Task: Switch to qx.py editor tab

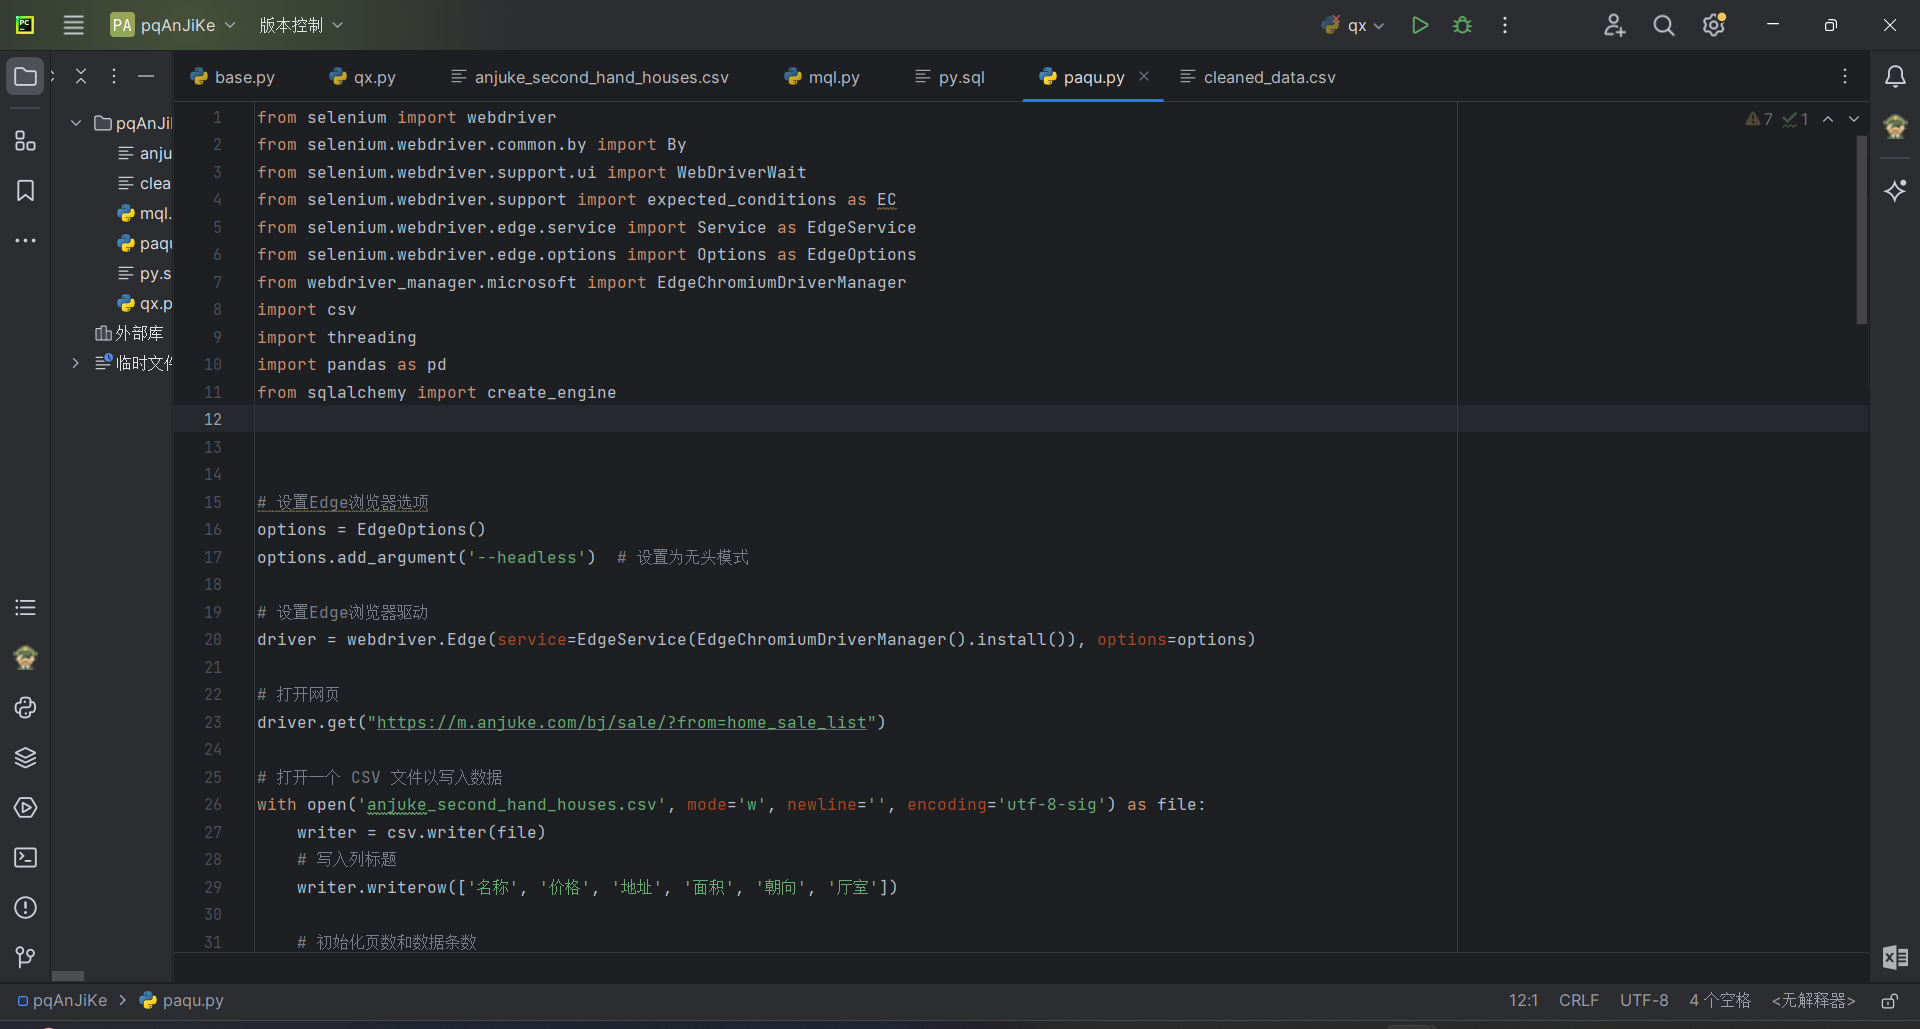Action: coord(363,77)
